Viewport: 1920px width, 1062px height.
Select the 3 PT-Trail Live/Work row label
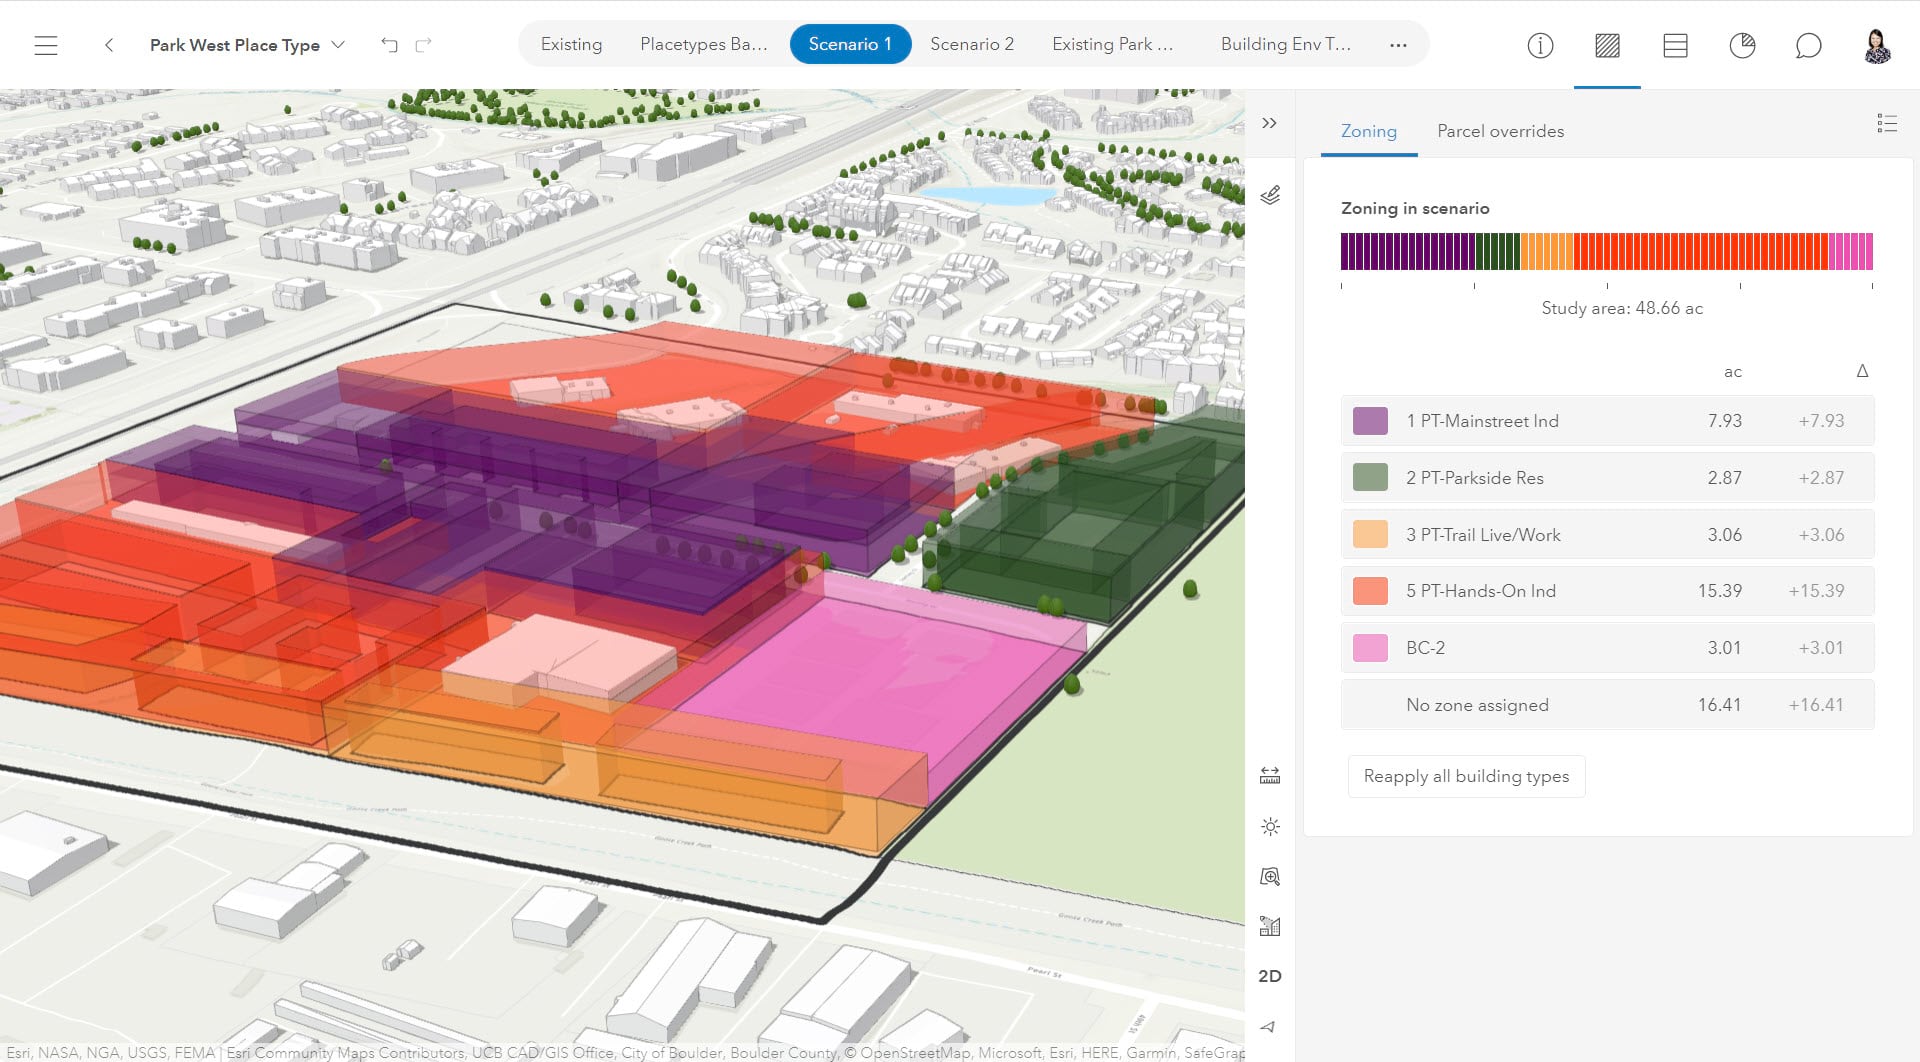point(1483,534)
